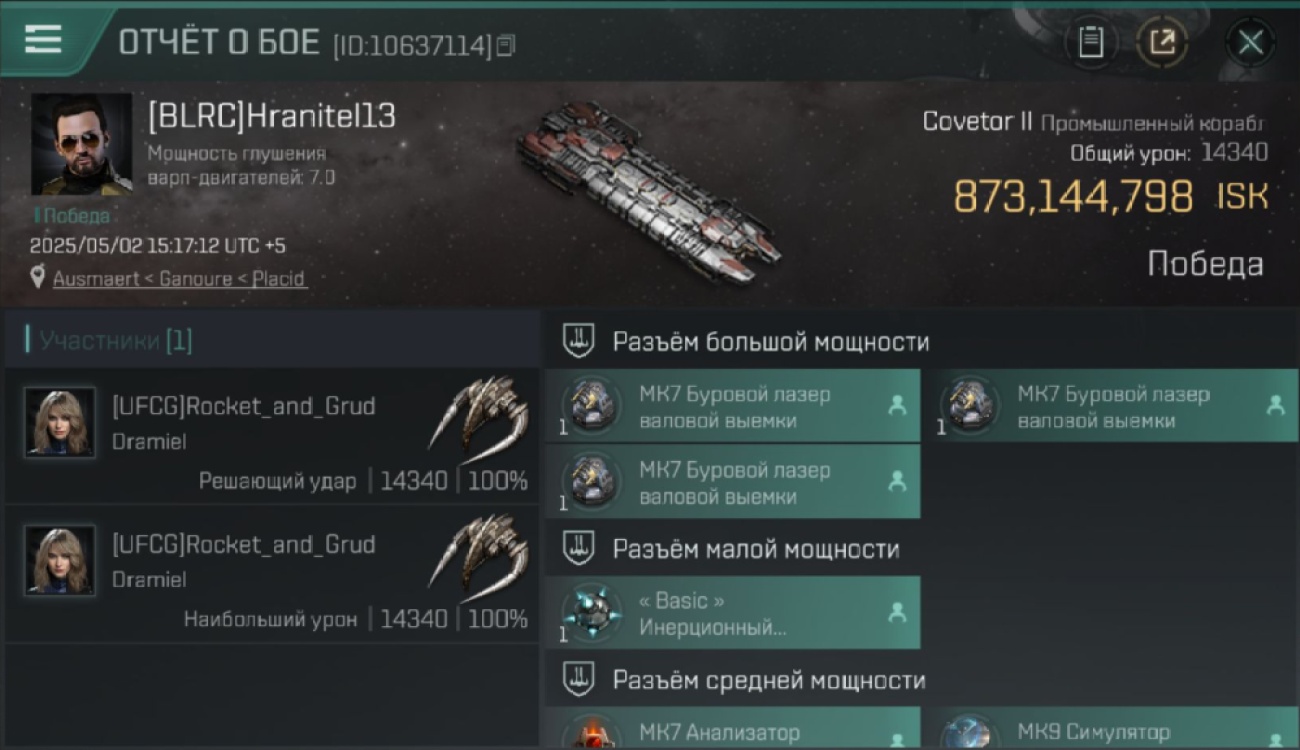View Hranitel13 pilot portrait

pyautogui.click(x=81, y=144)
